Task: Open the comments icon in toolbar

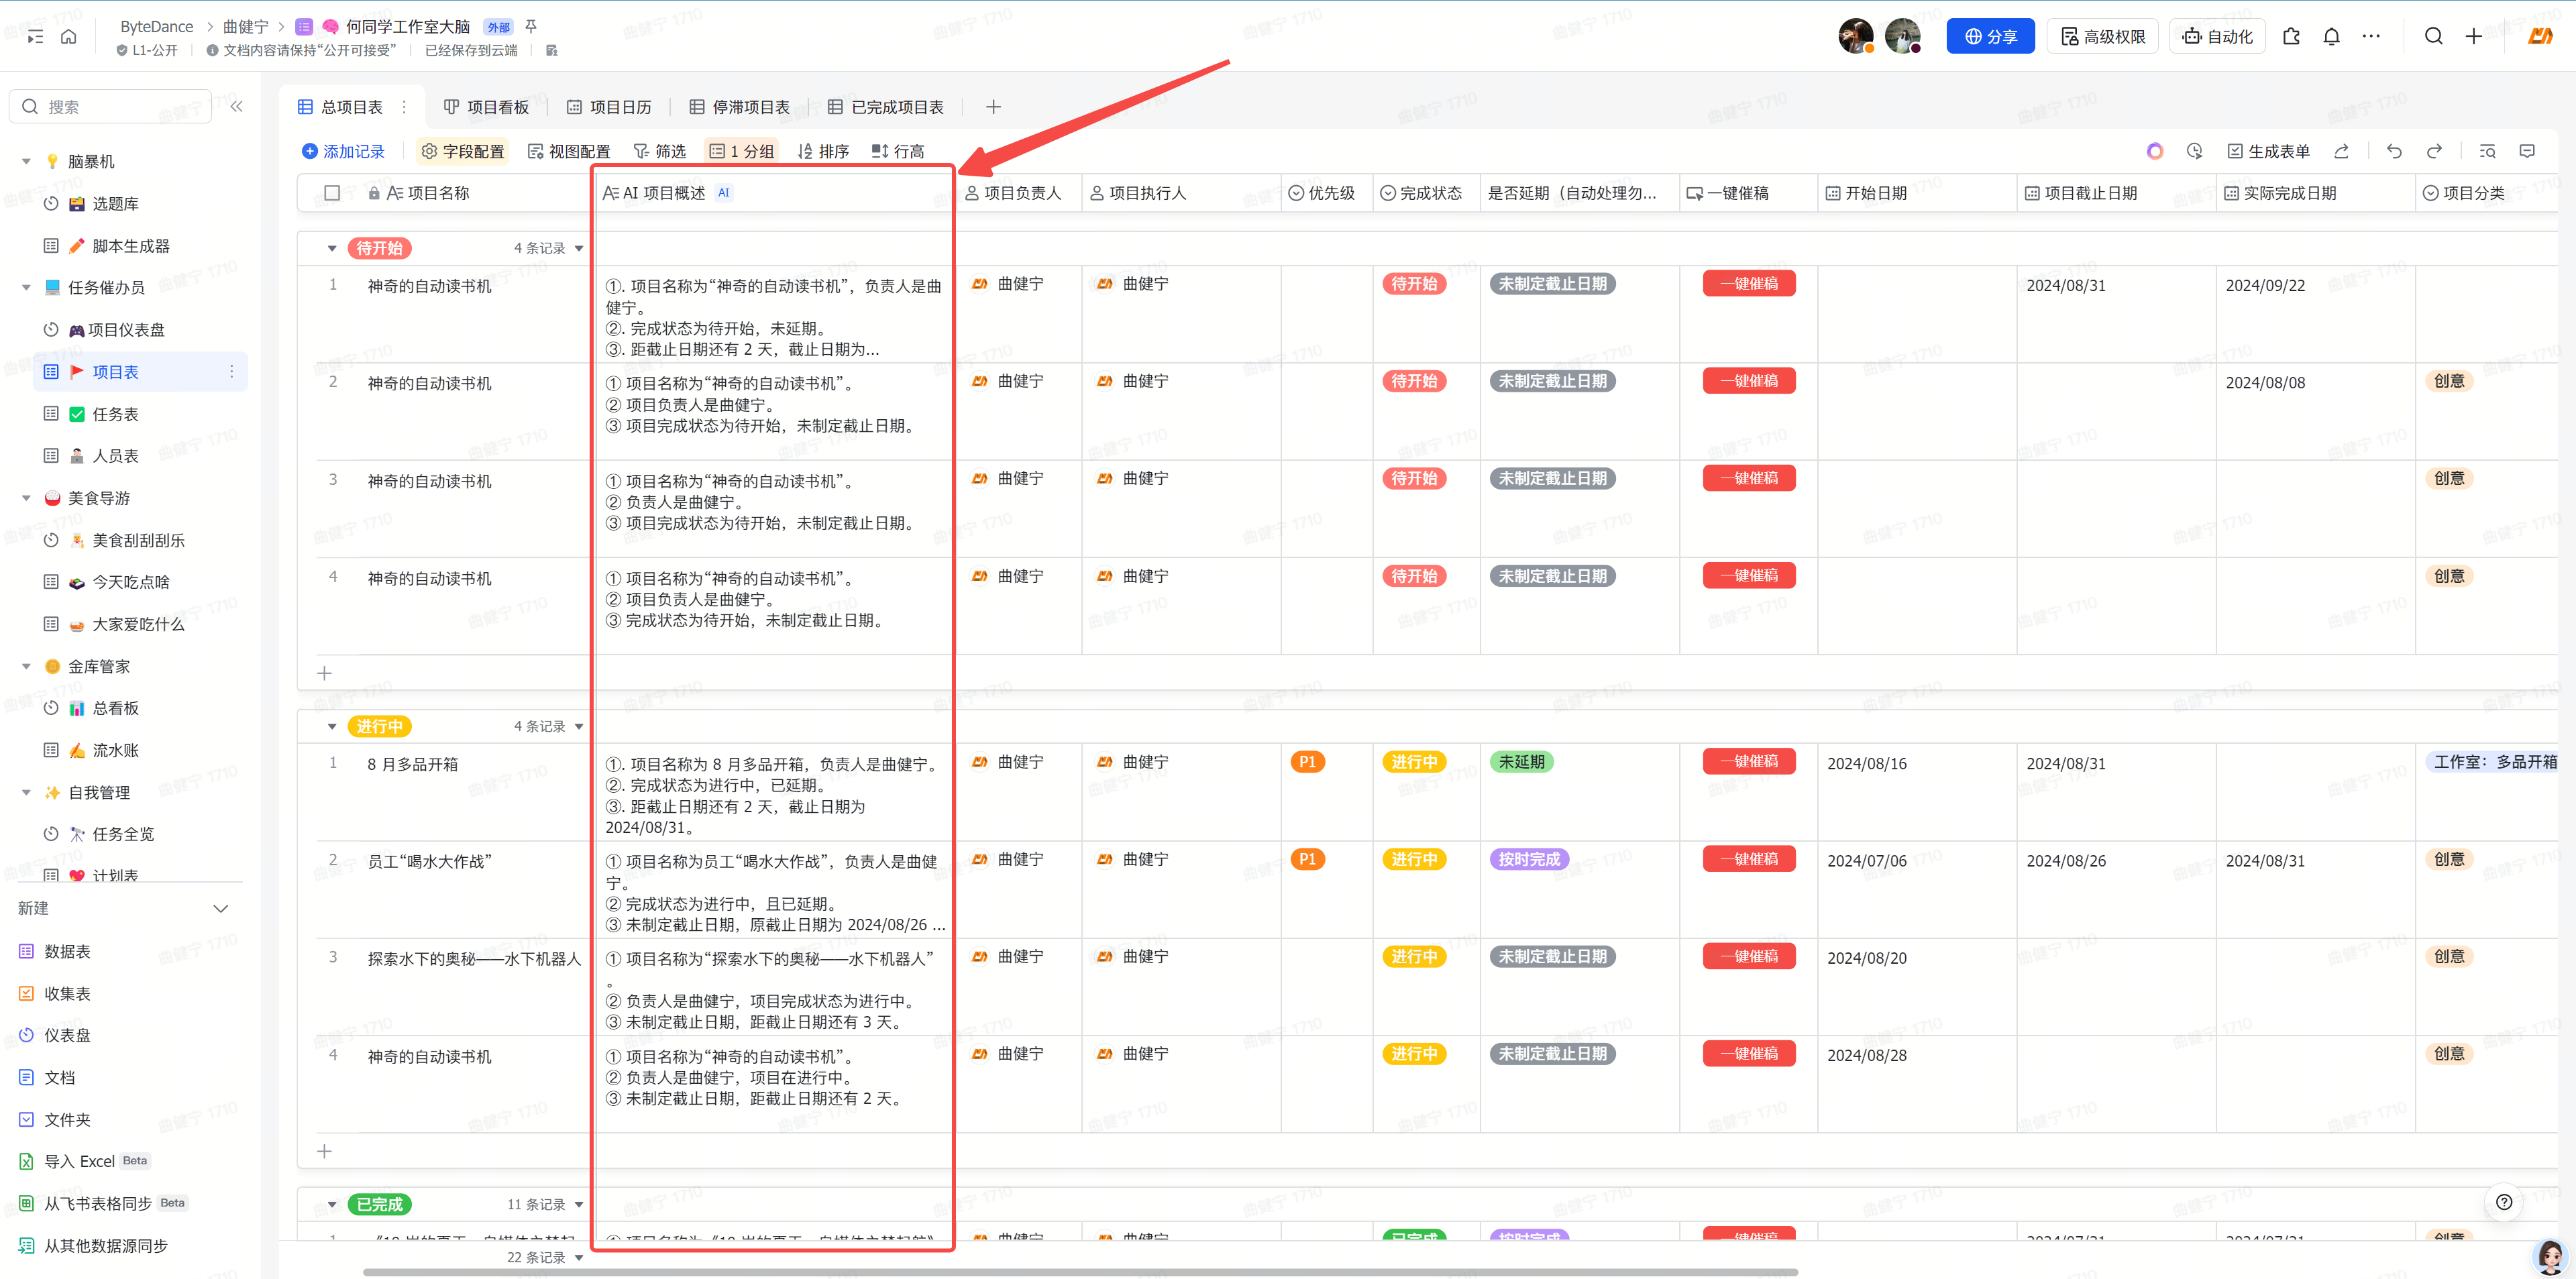Action: 2527,151
